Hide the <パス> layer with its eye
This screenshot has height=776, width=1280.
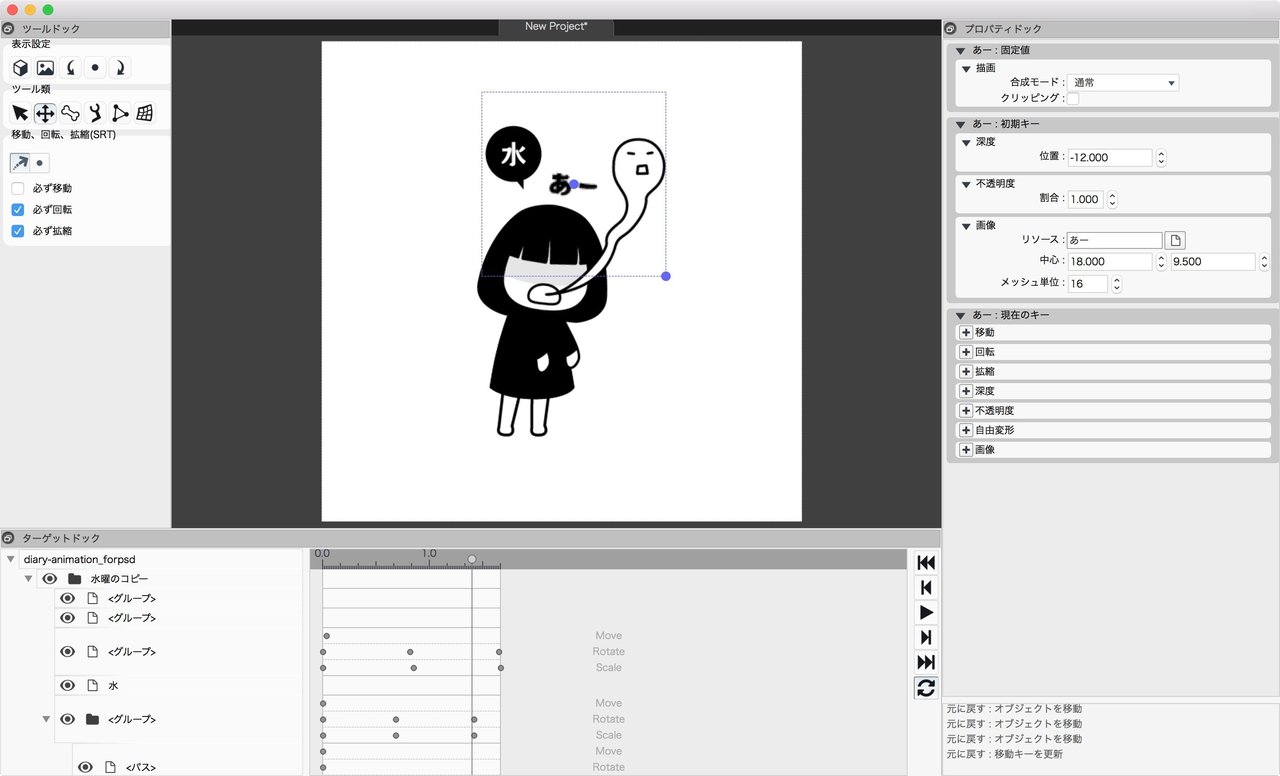86,767
